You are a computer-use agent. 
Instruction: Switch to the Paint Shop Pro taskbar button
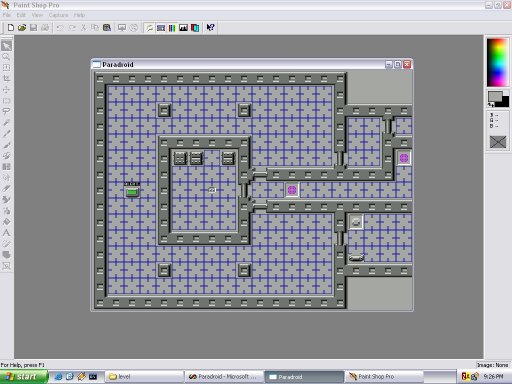384,377
